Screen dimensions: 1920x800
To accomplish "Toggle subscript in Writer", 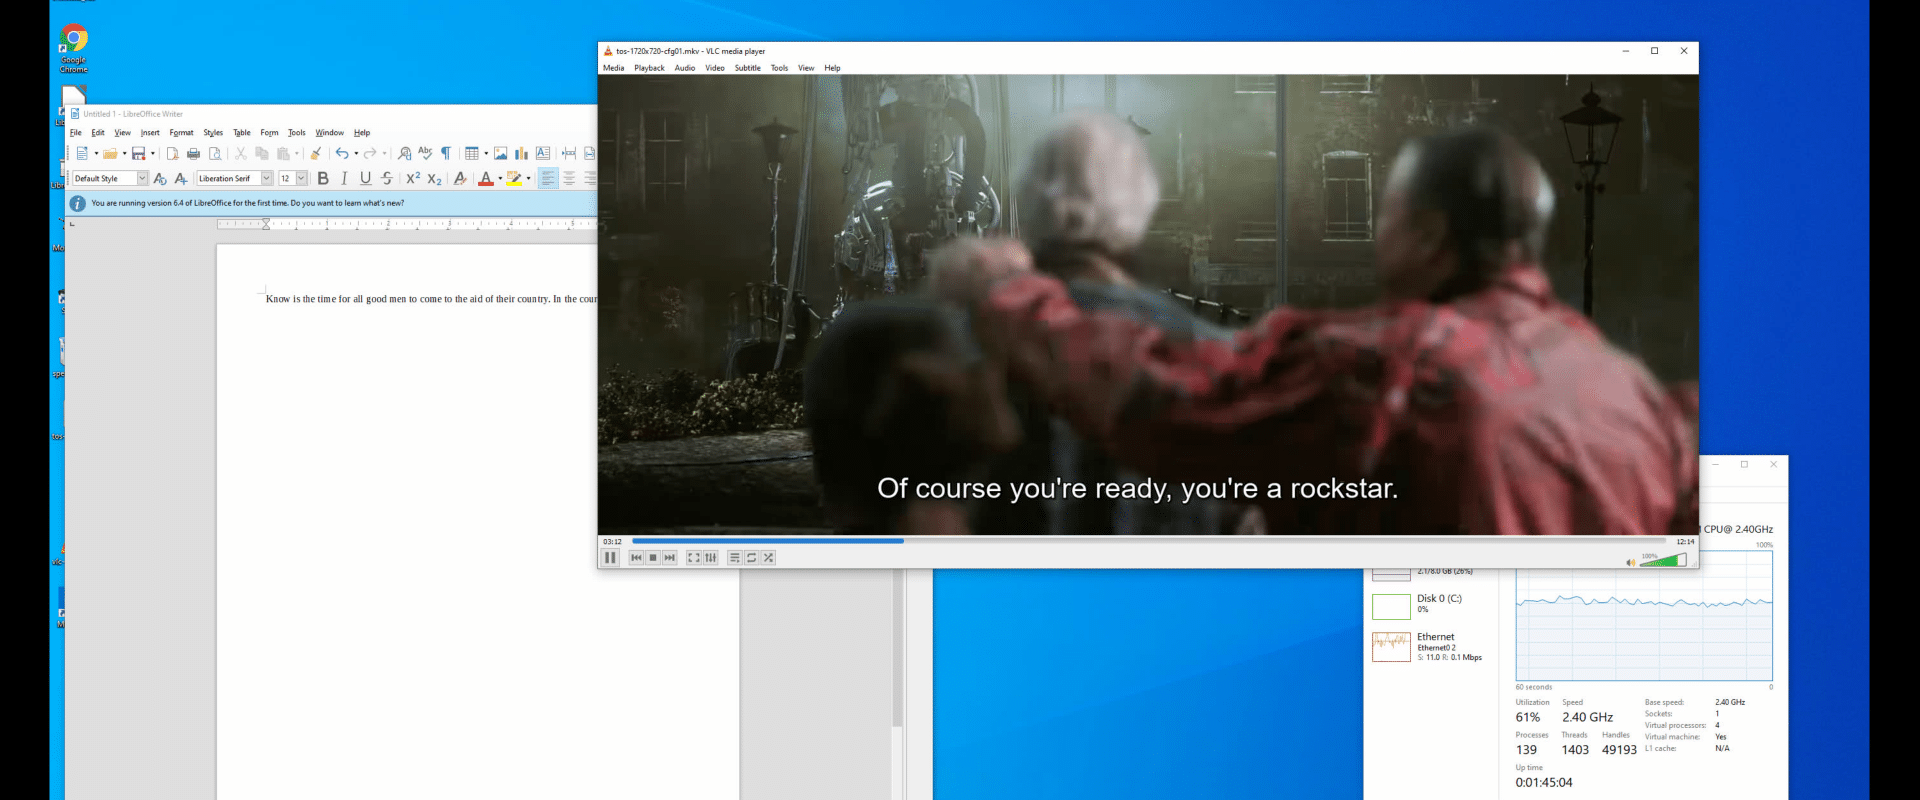I will [435, 178].
